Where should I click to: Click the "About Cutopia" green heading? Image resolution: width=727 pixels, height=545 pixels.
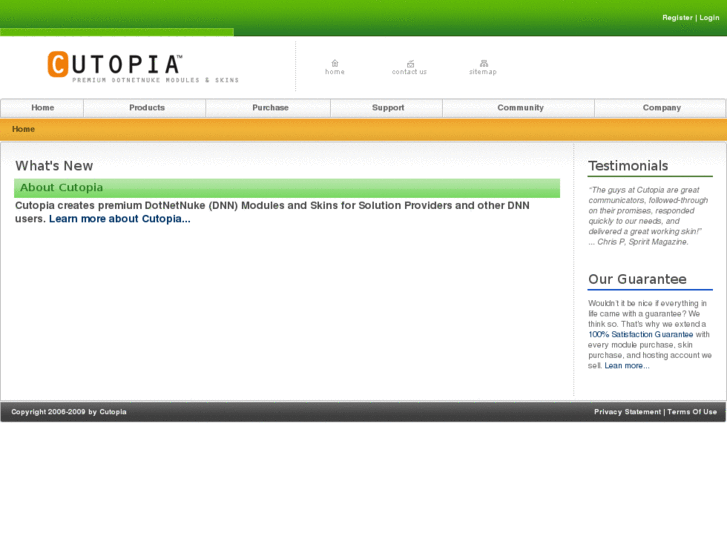(x=61, y=188)
